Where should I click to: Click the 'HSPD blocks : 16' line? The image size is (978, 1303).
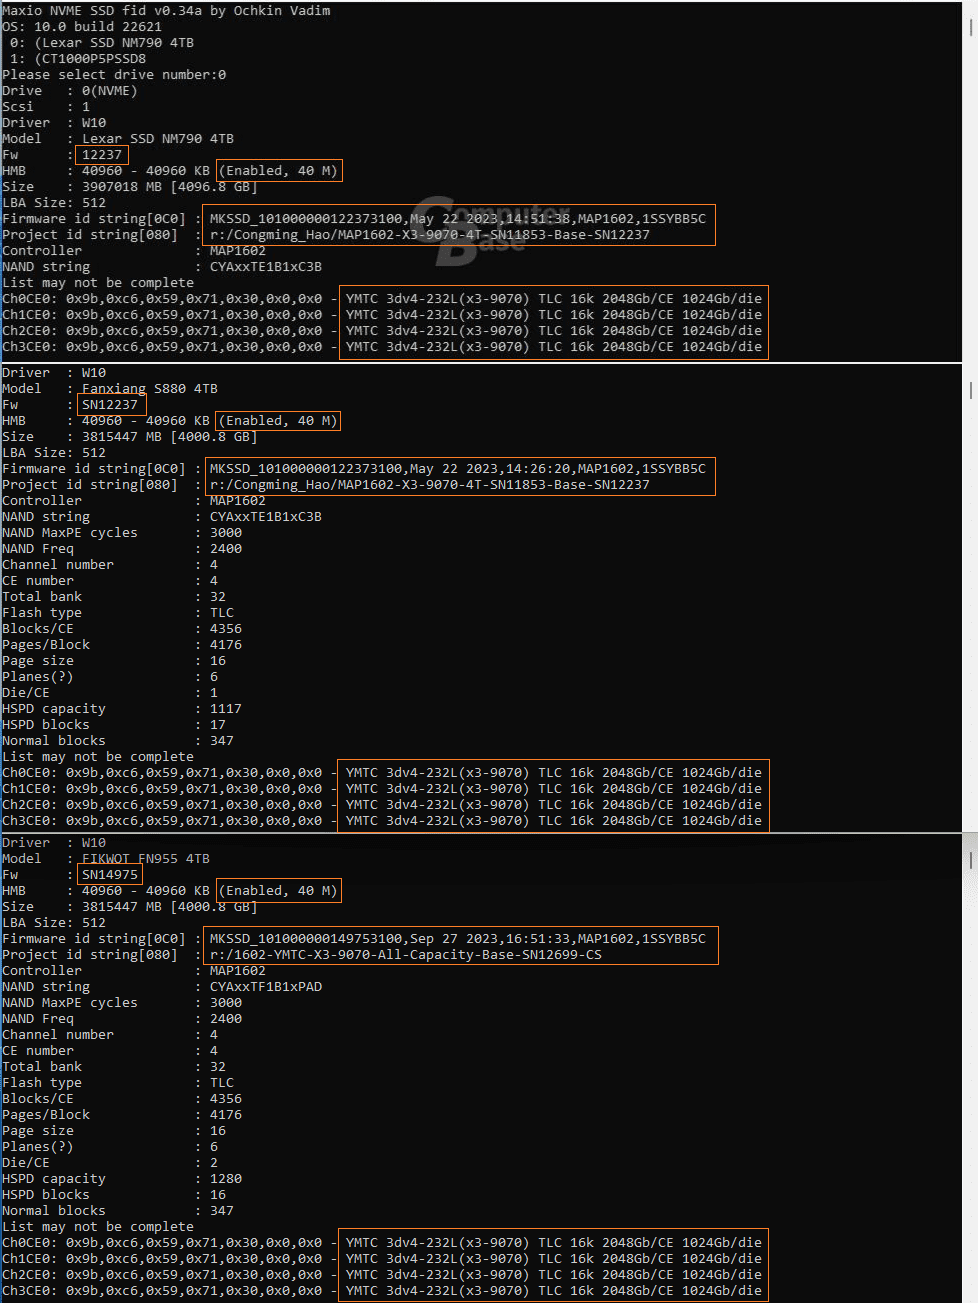point(114,1195)
